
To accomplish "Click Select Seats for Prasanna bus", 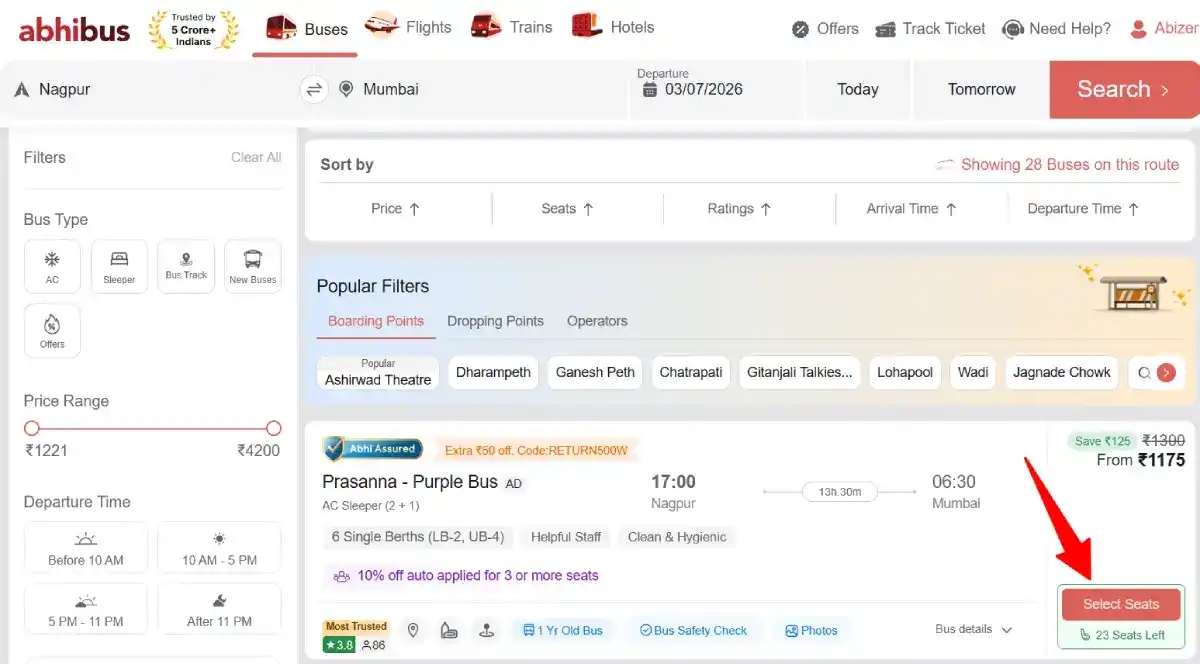I will [1121, 604].
